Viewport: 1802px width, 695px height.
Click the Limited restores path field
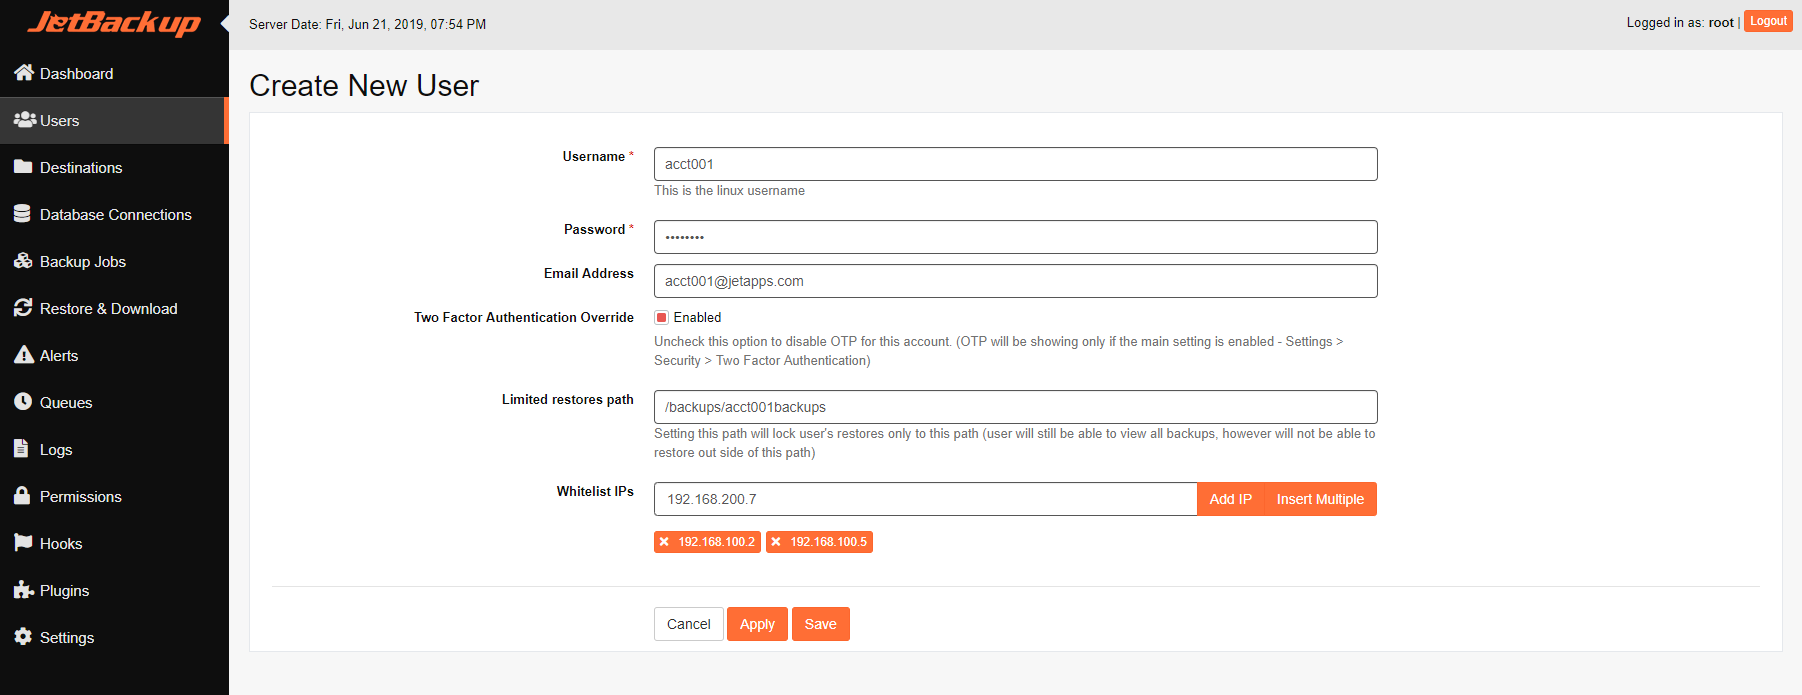(1015, 407)
